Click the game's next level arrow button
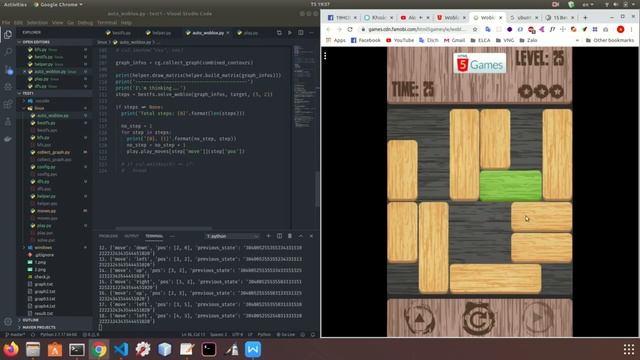Screen dimensions: 640x360 tap(538, 318)
